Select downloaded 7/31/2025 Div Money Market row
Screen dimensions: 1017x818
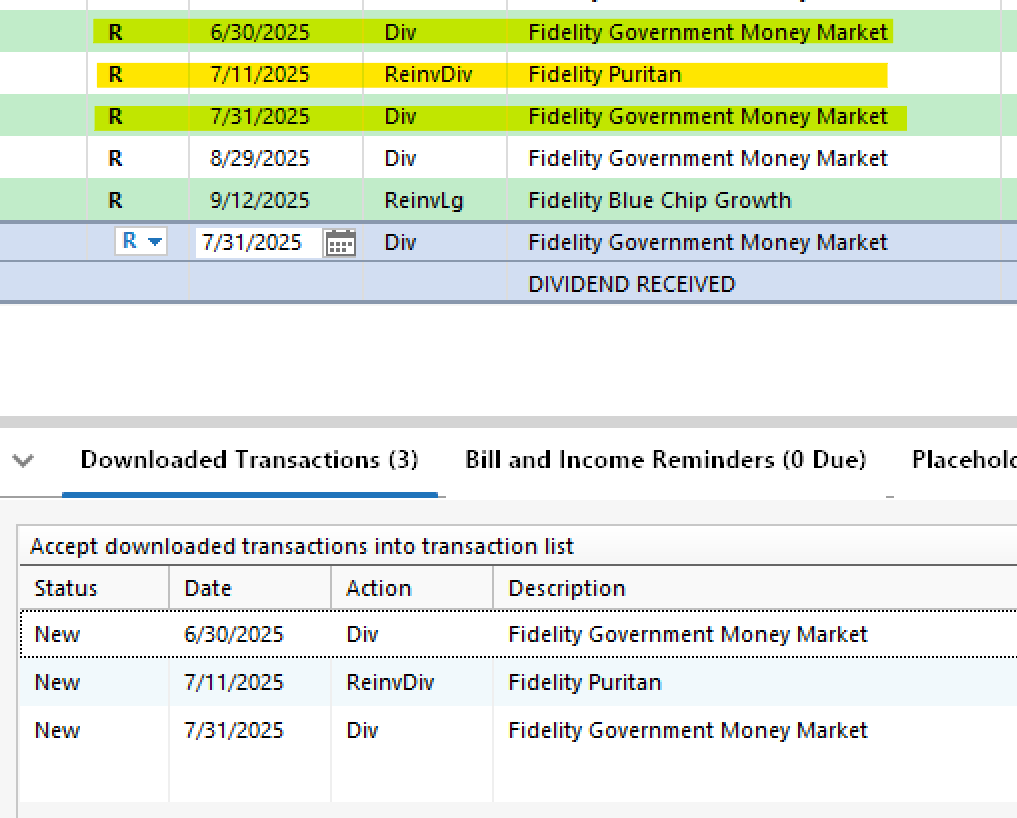point(518,730)
